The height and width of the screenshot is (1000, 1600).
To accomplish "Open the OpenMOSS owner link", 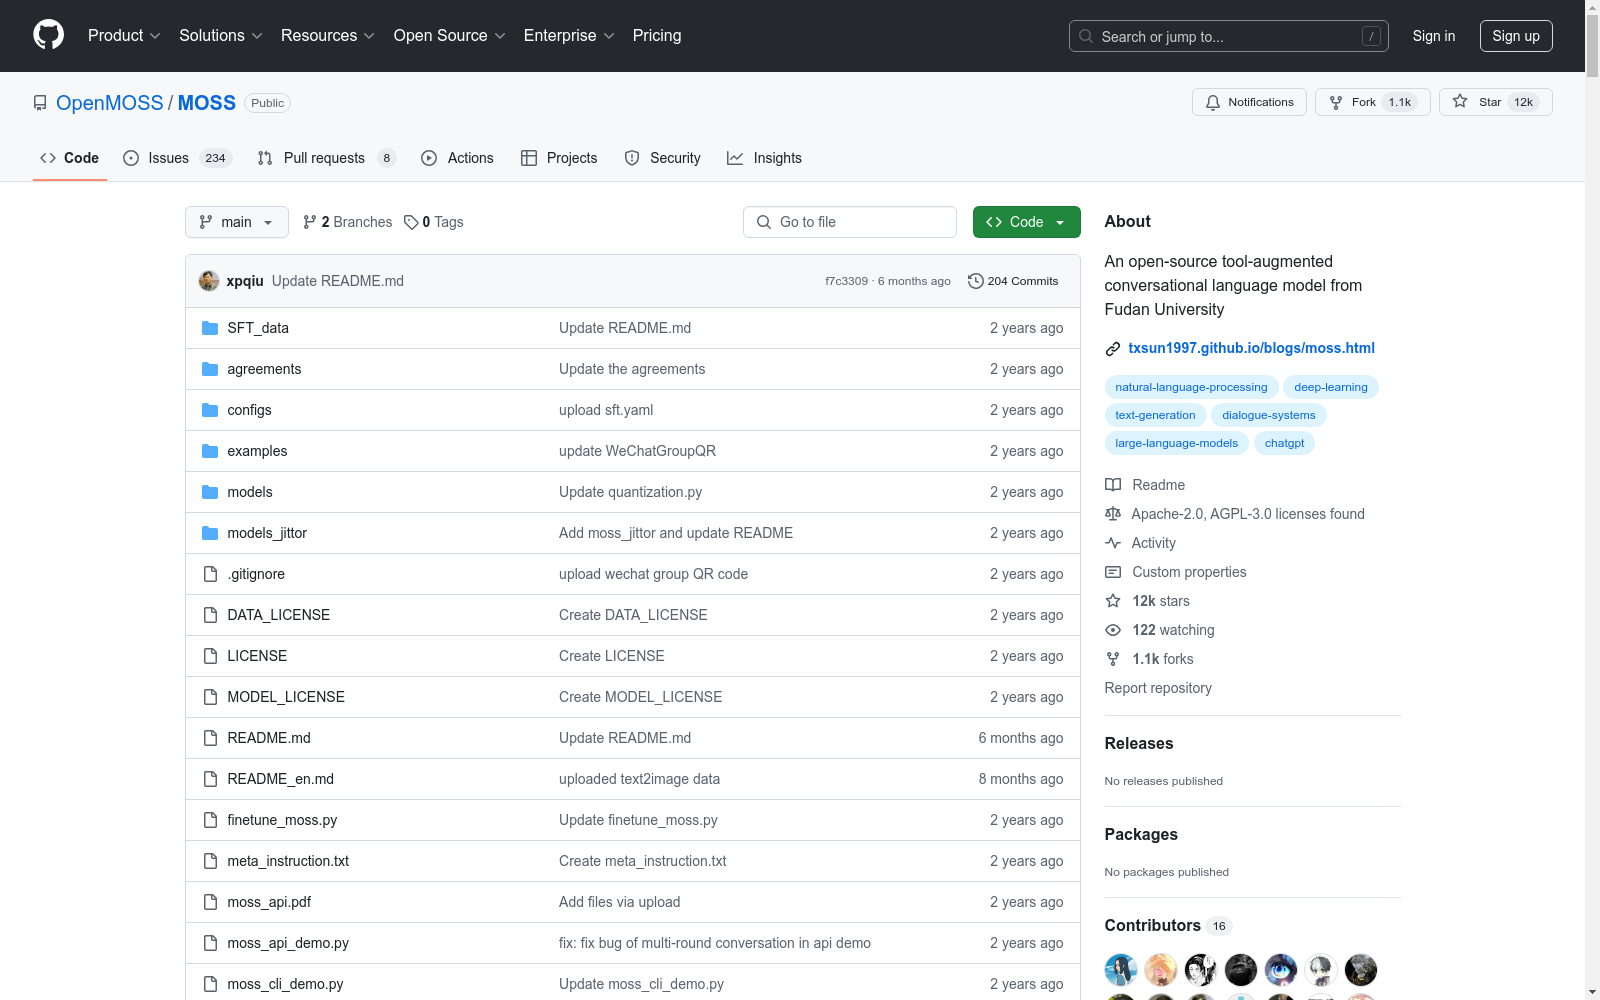I will click(x=109, y=103).
